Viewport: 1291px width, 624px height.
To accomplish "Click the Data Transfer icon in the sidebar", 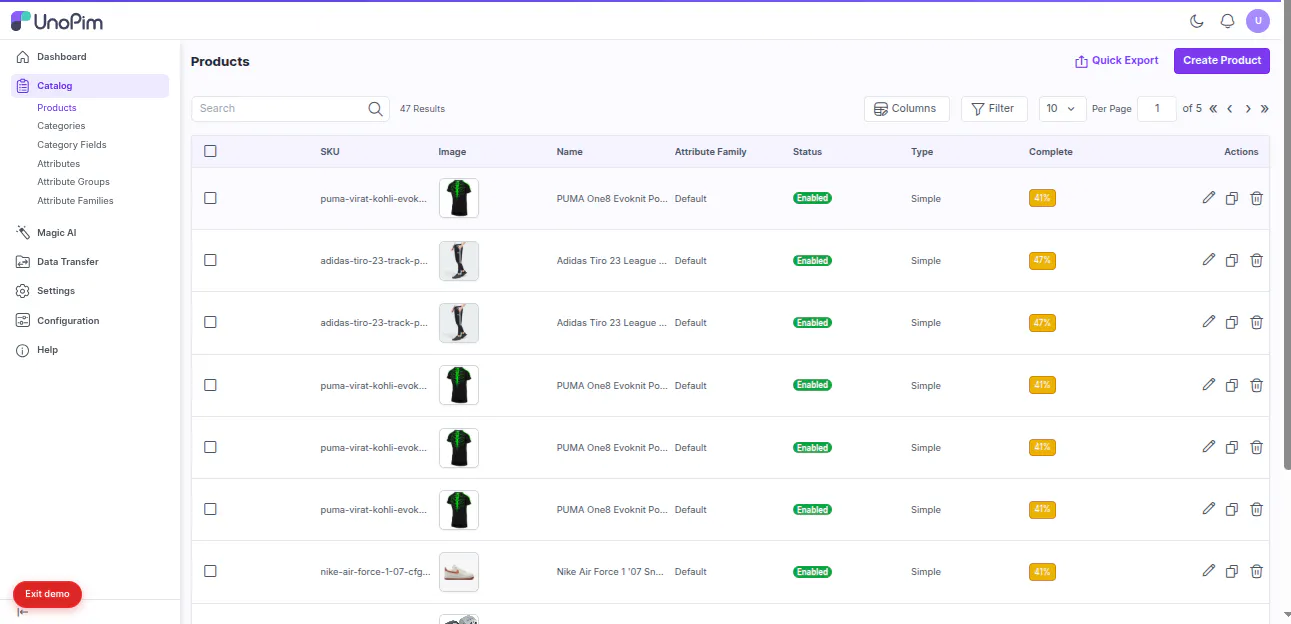I will point(23,262).
